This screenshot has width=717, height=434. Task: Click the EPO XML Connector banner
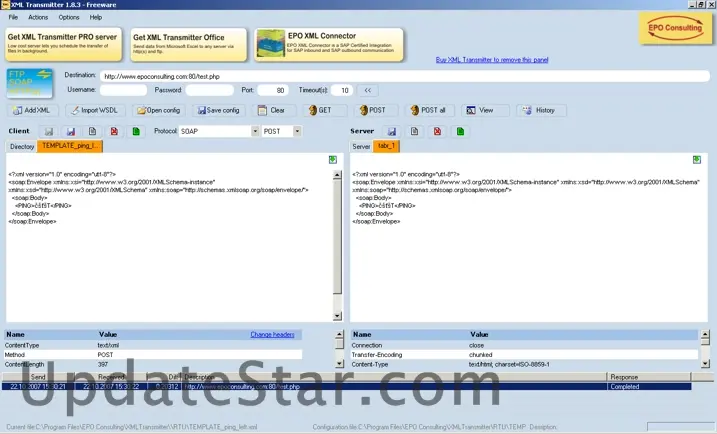coord(329,44)
